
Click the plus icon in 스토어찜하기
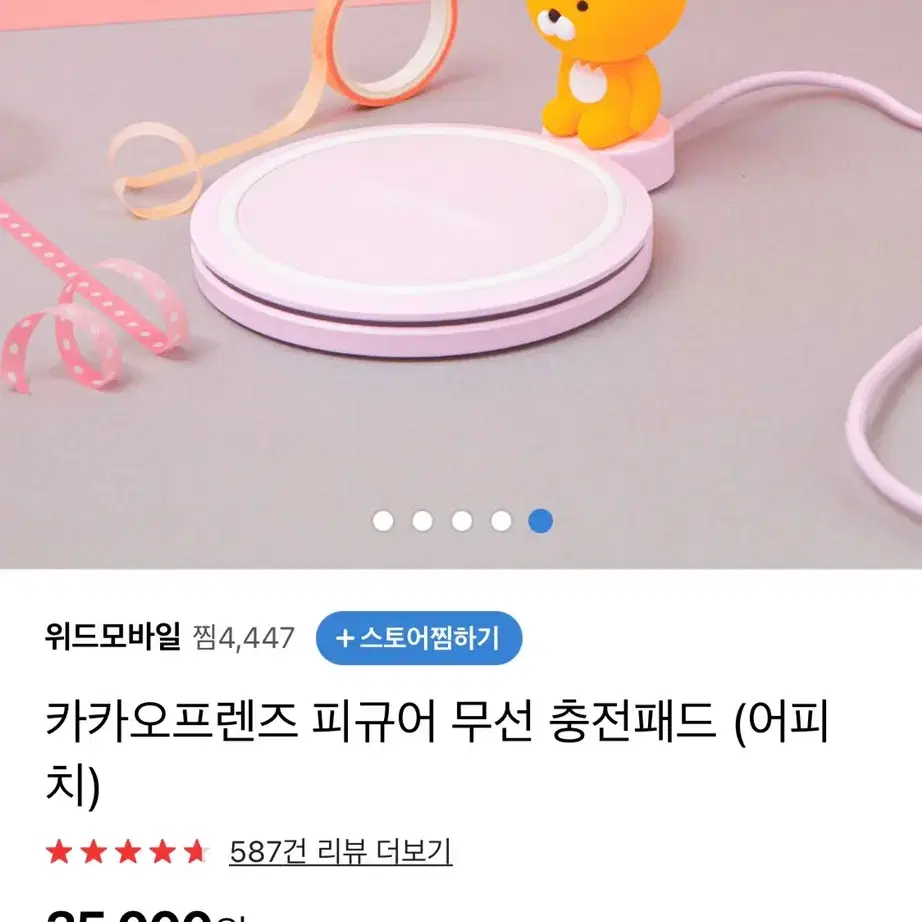click(x=345, y=639)
